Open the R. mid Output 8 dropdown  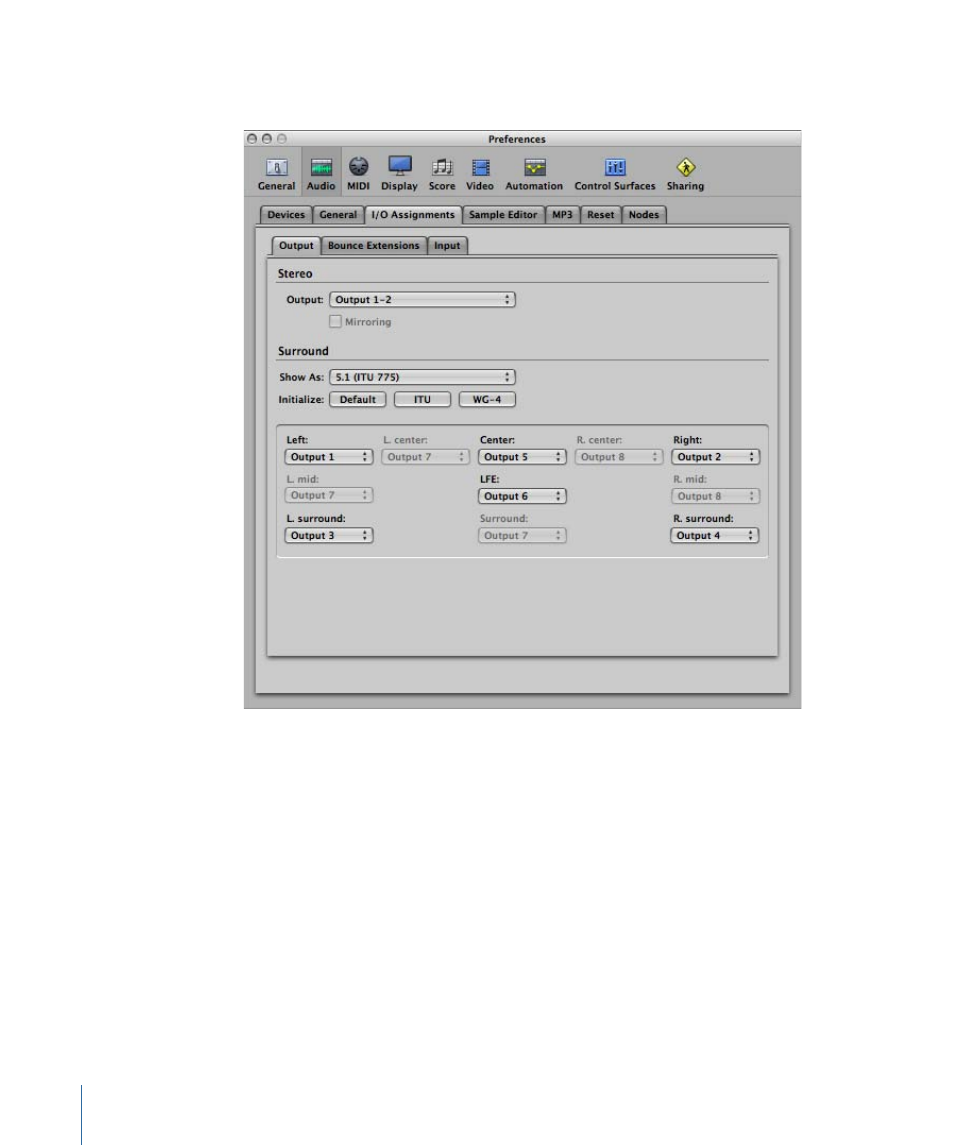[715, 496]
